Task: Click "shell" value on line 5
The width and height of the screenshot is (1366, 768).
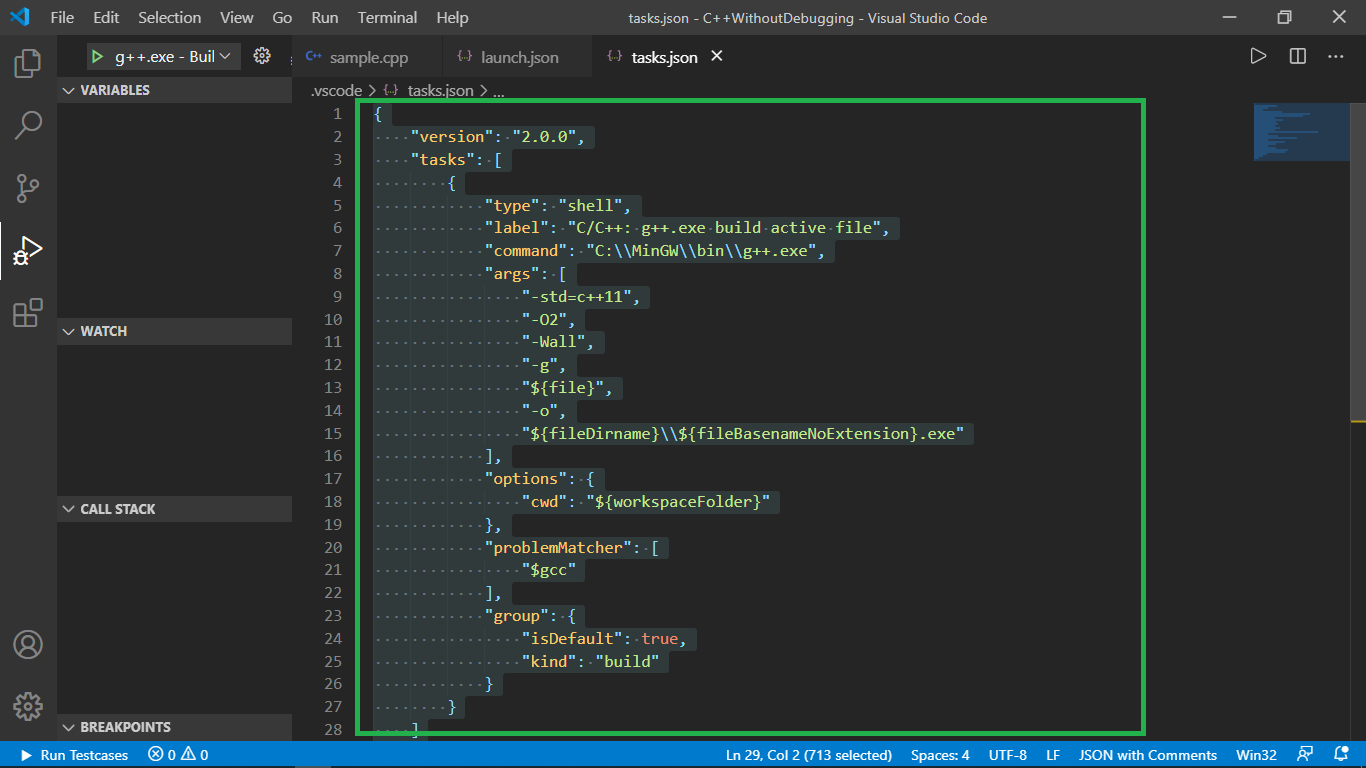Action: coord(591,206)
